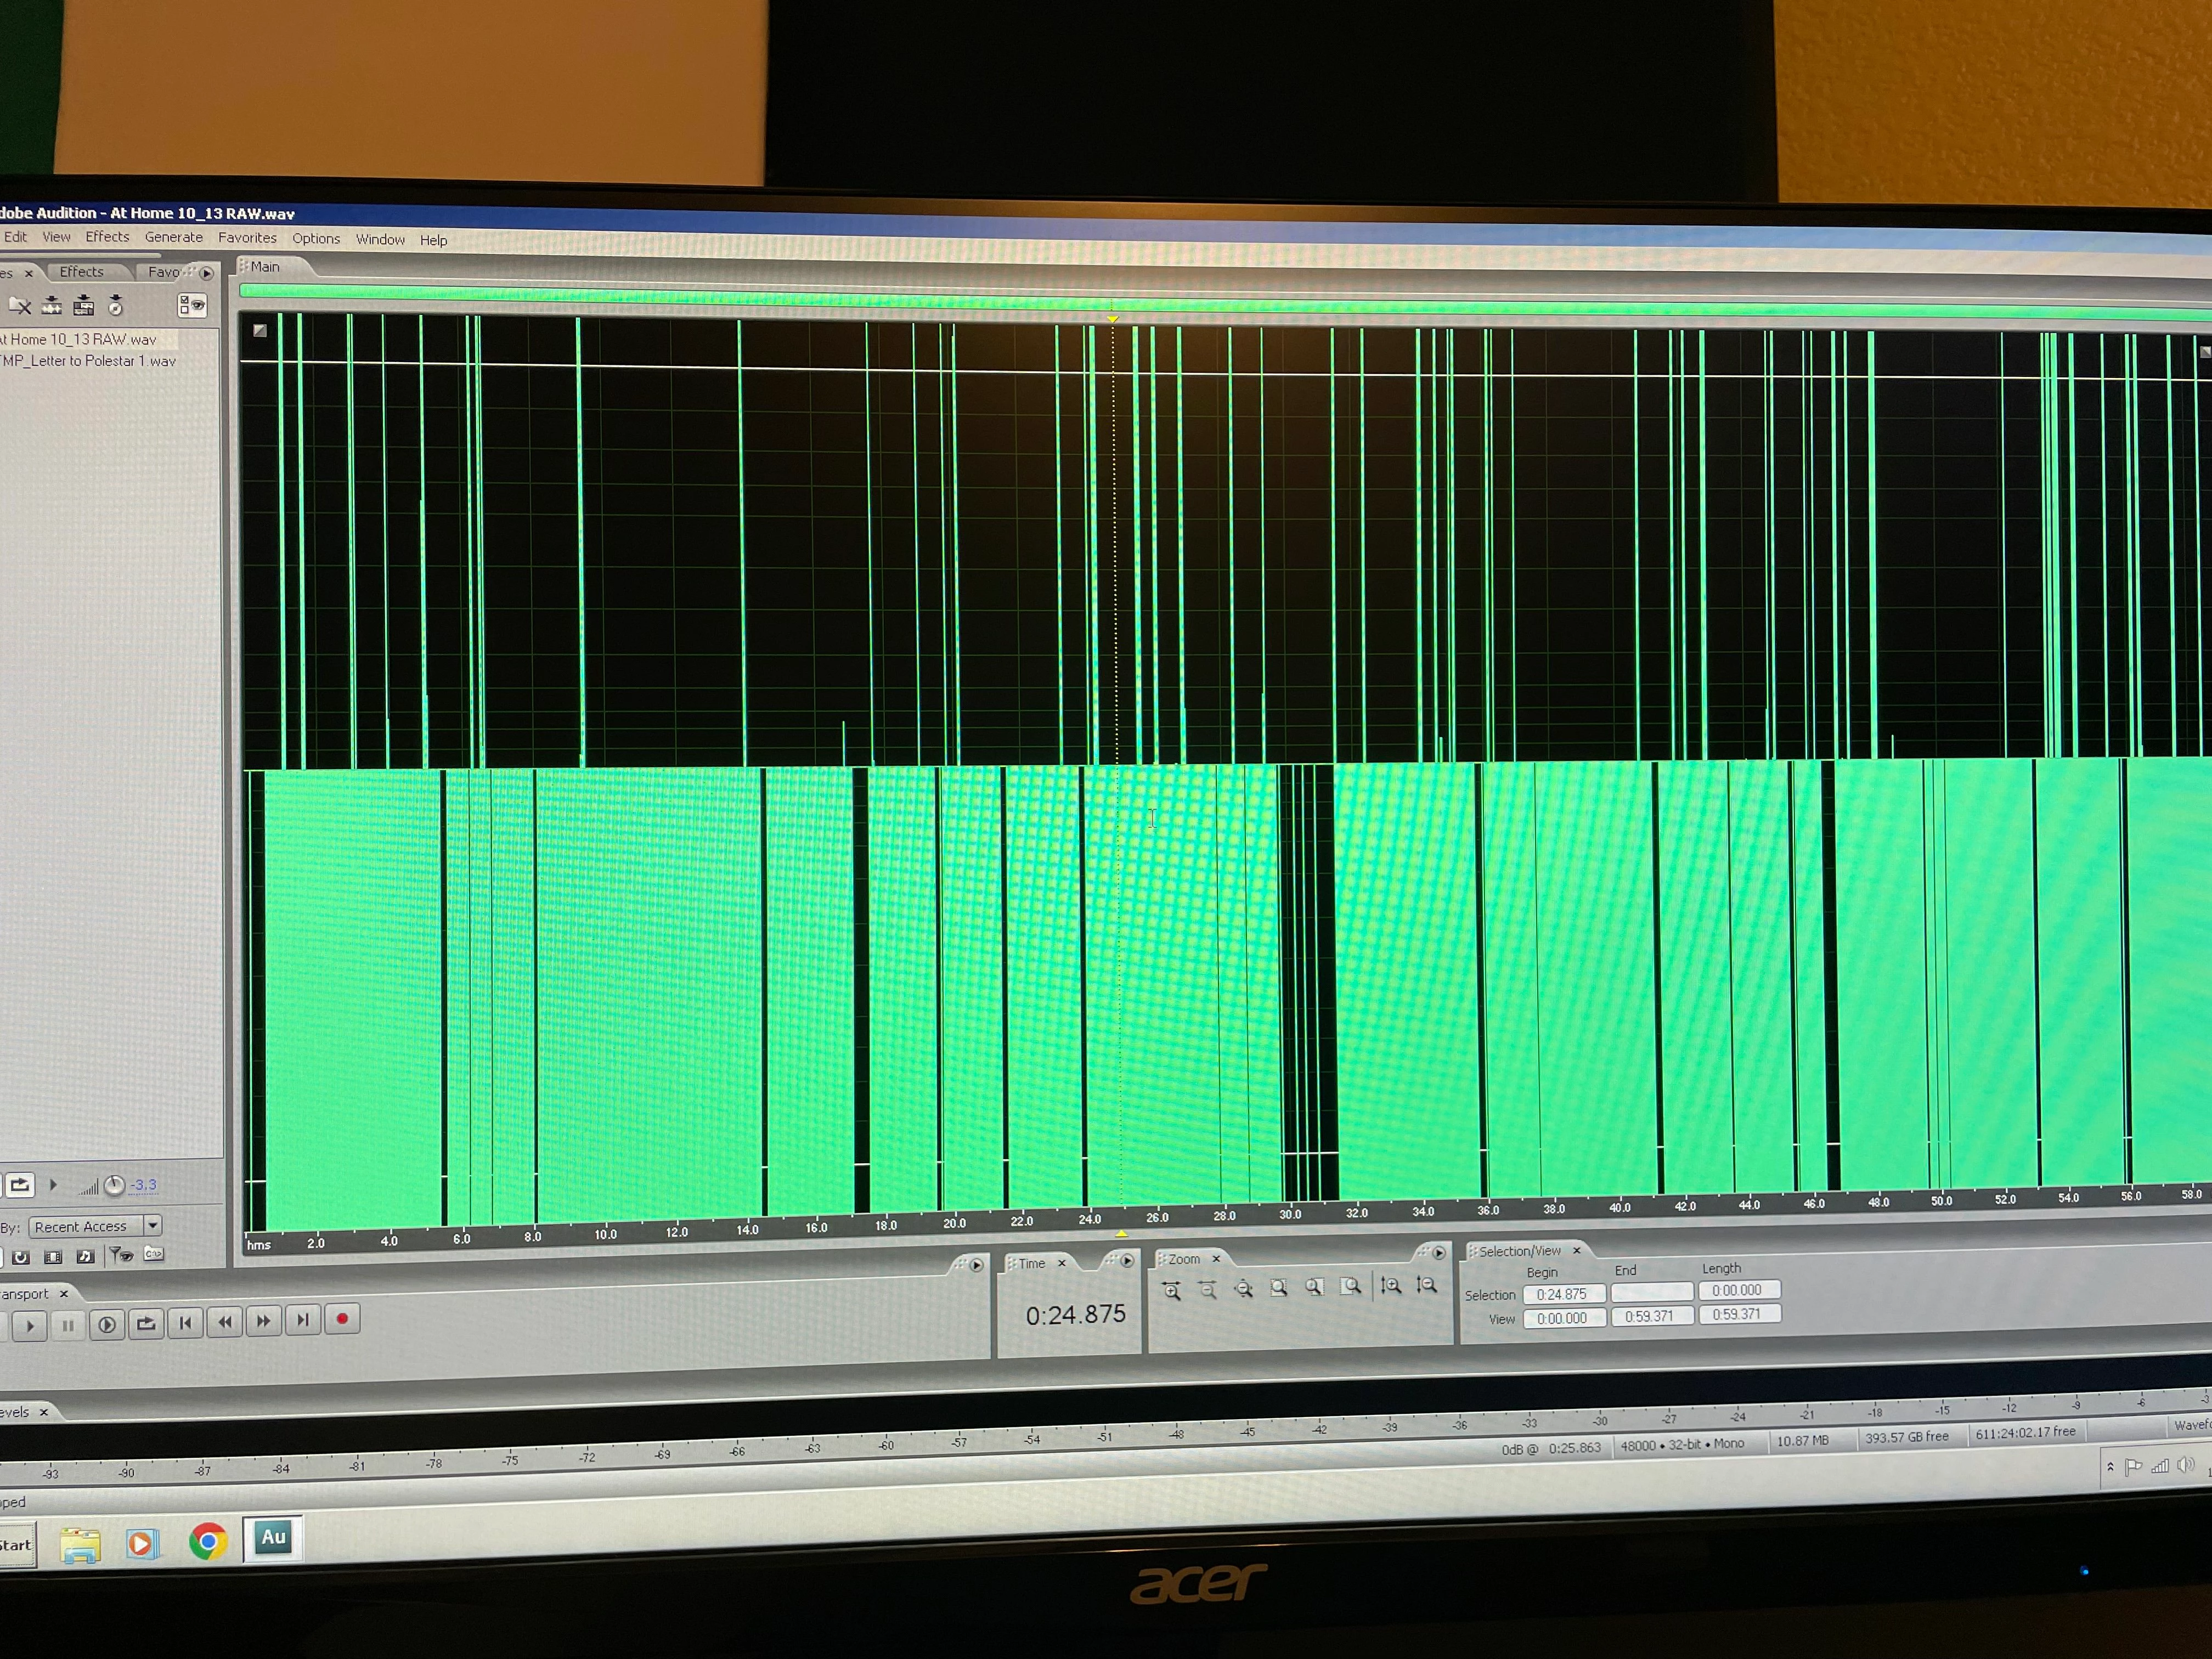2212x1659 pixels.
Task: Click Close File icon in Files panel
Action: click(20, 305)
